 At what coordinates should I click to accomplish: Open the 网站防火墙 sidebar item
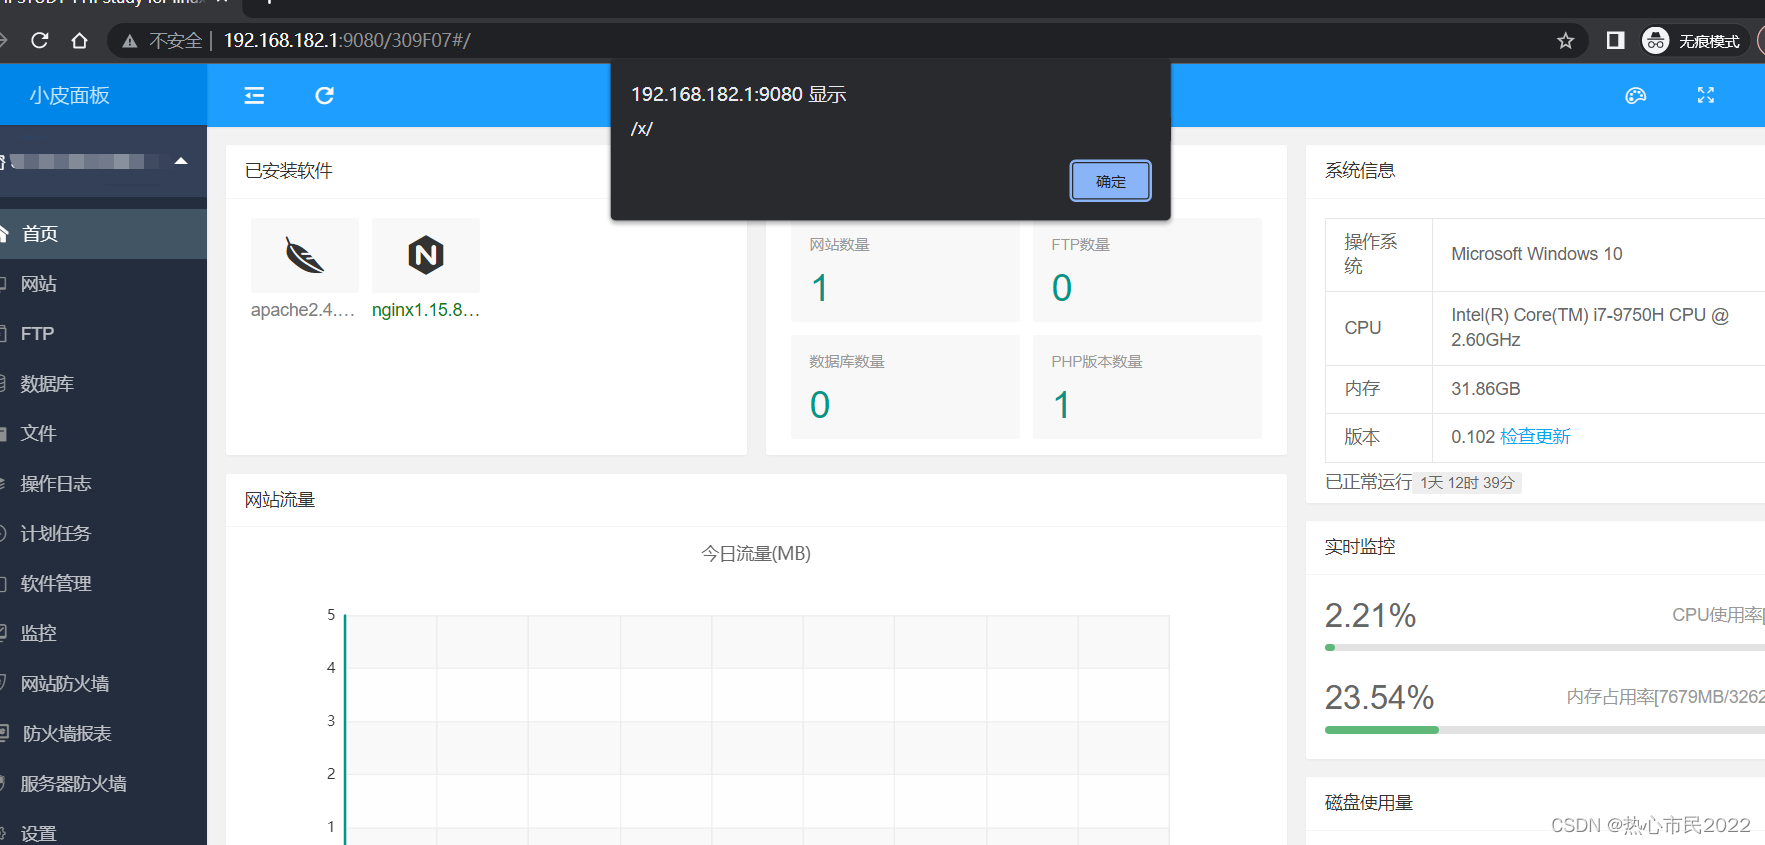point(103,684)
